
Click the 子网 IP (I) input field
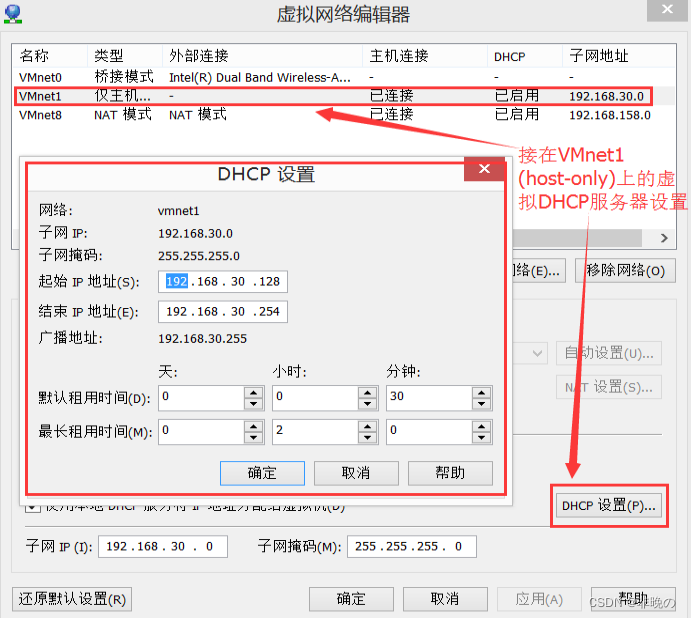coord(163,547)
